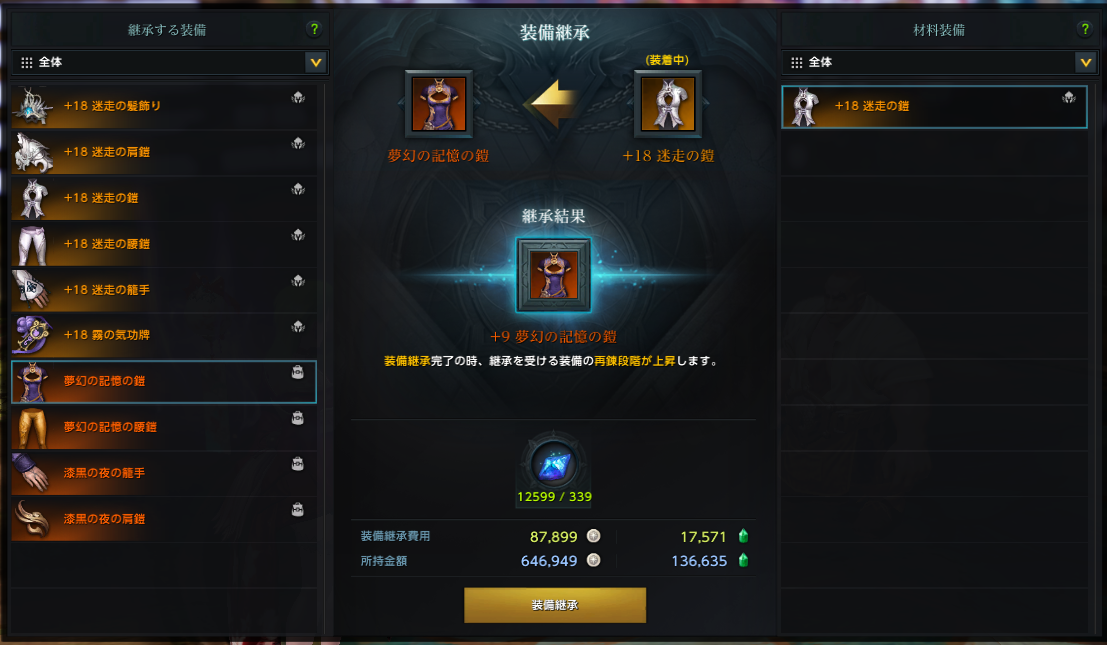Select 漆黒の夜の肩鎧 from inherit list
1107x645 pixels.
pos(164,519)
